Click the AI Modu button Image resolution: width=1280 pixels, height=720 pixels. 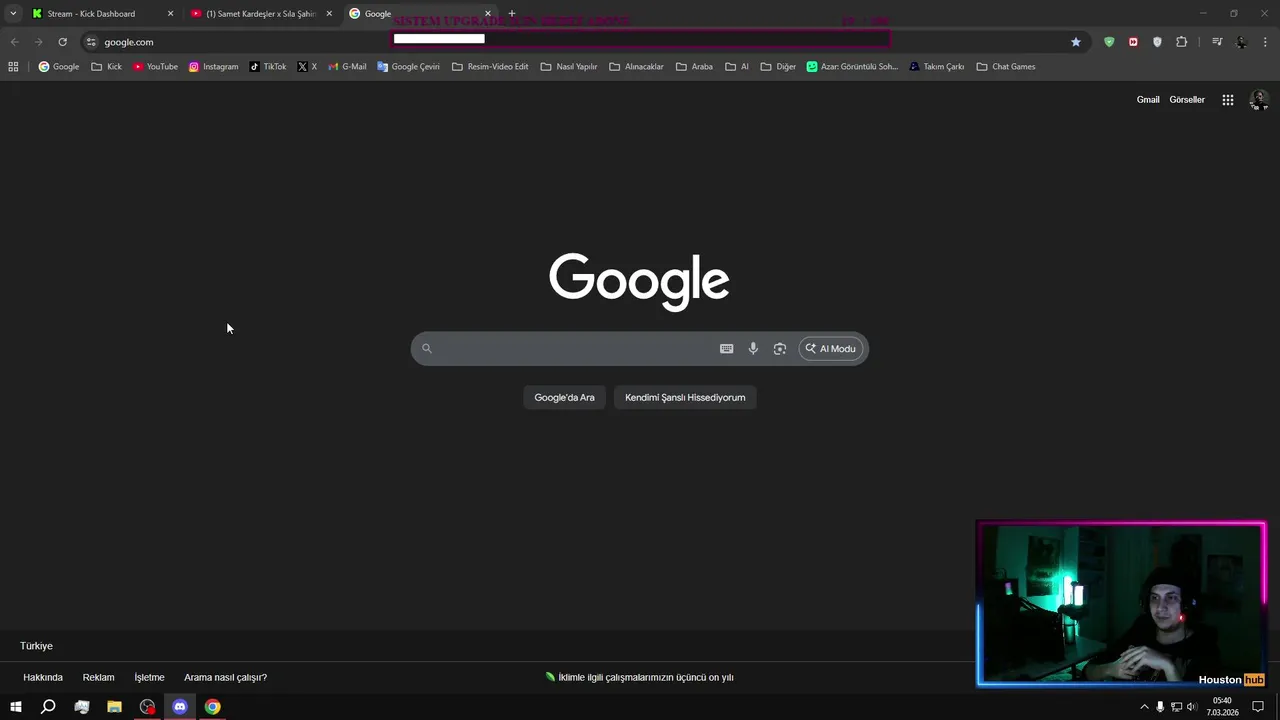click(x=831, y=349)
